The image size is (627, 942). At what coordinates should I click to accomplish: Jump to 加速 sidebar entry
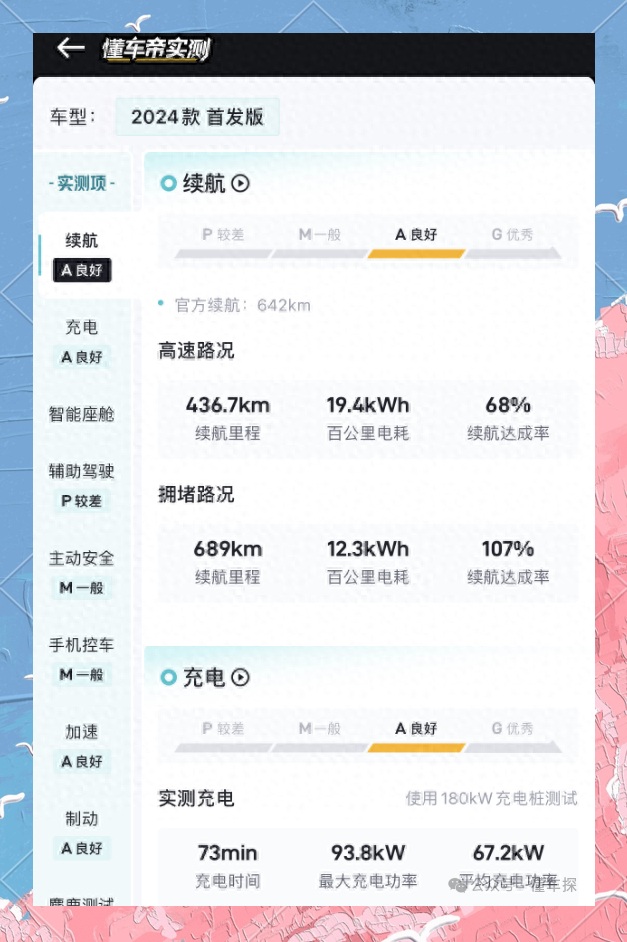click(x=82, y=746)
